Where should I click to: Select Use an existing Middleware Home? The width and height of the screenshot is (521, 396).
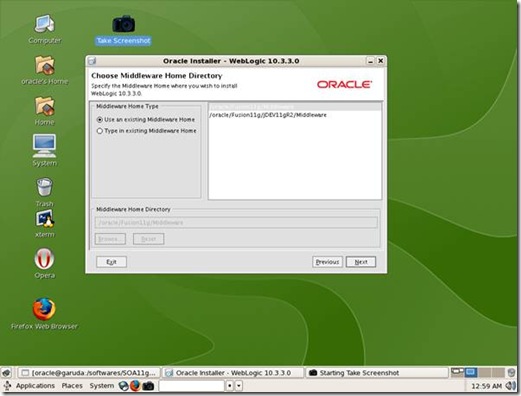tap(146, 119)
